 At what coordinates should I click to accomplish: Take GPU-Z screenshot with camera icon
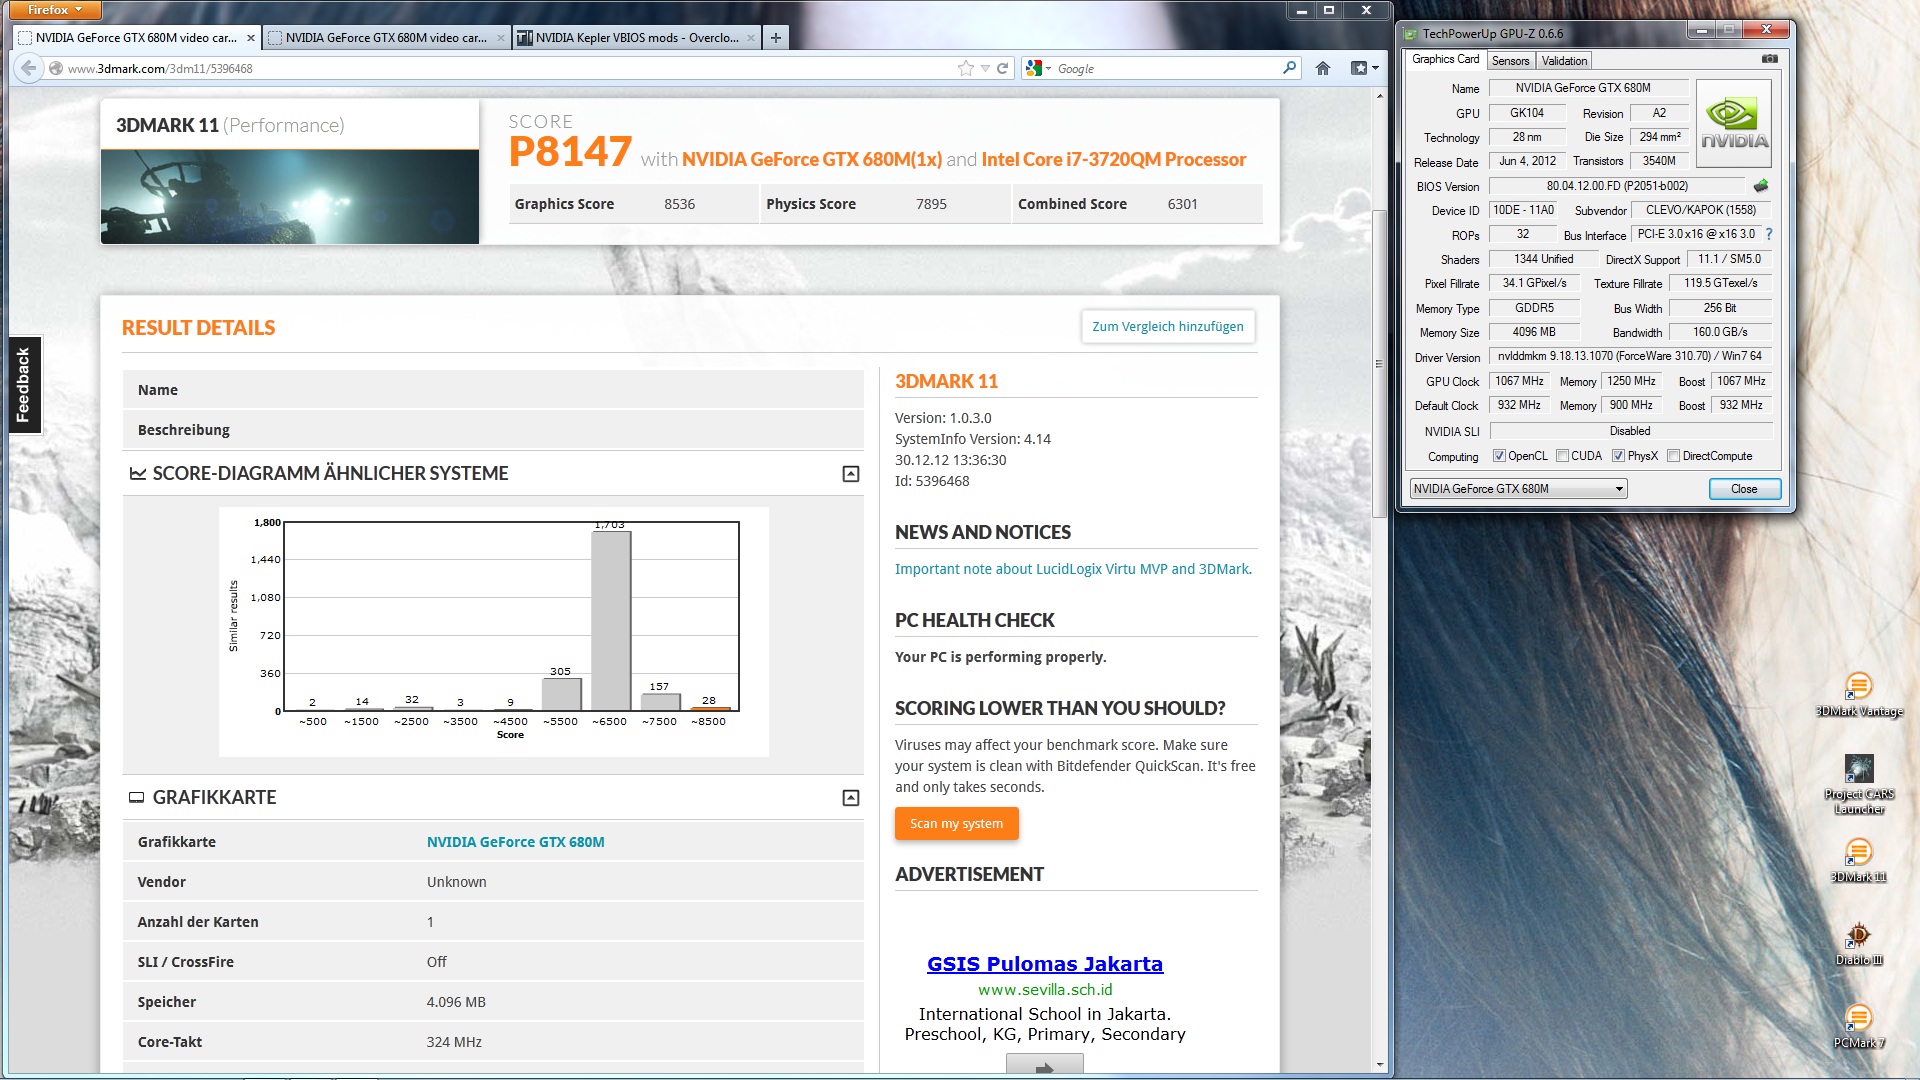tap(1770, 59)
